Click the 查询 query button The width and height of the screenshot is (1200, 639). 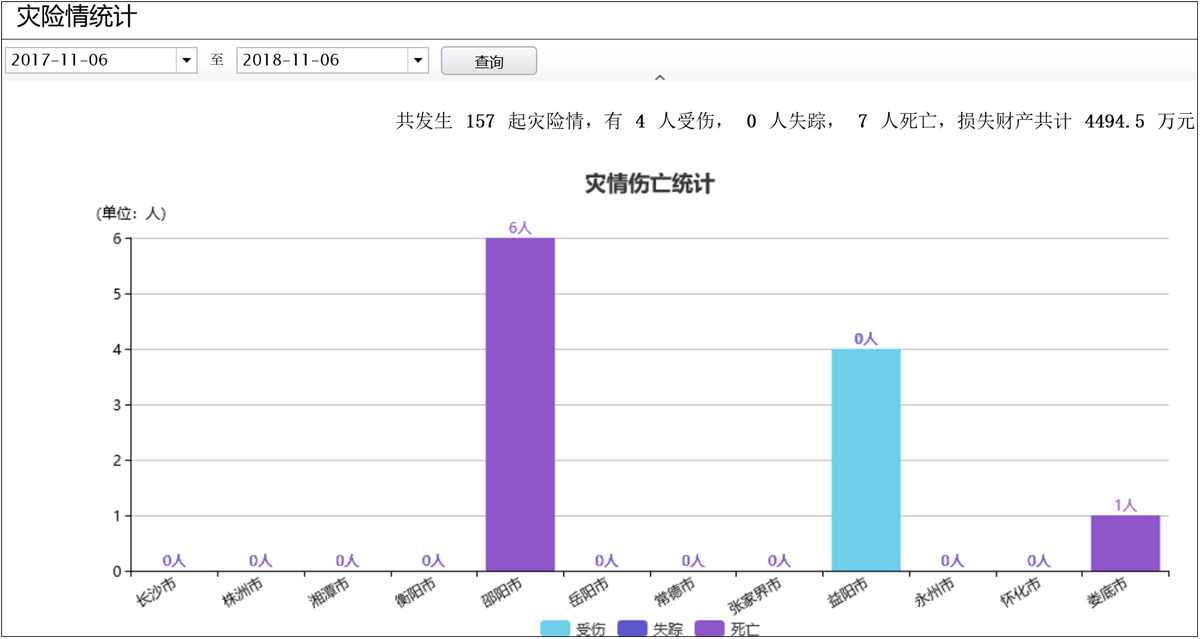pyautogui.click(x=489, y=60)
